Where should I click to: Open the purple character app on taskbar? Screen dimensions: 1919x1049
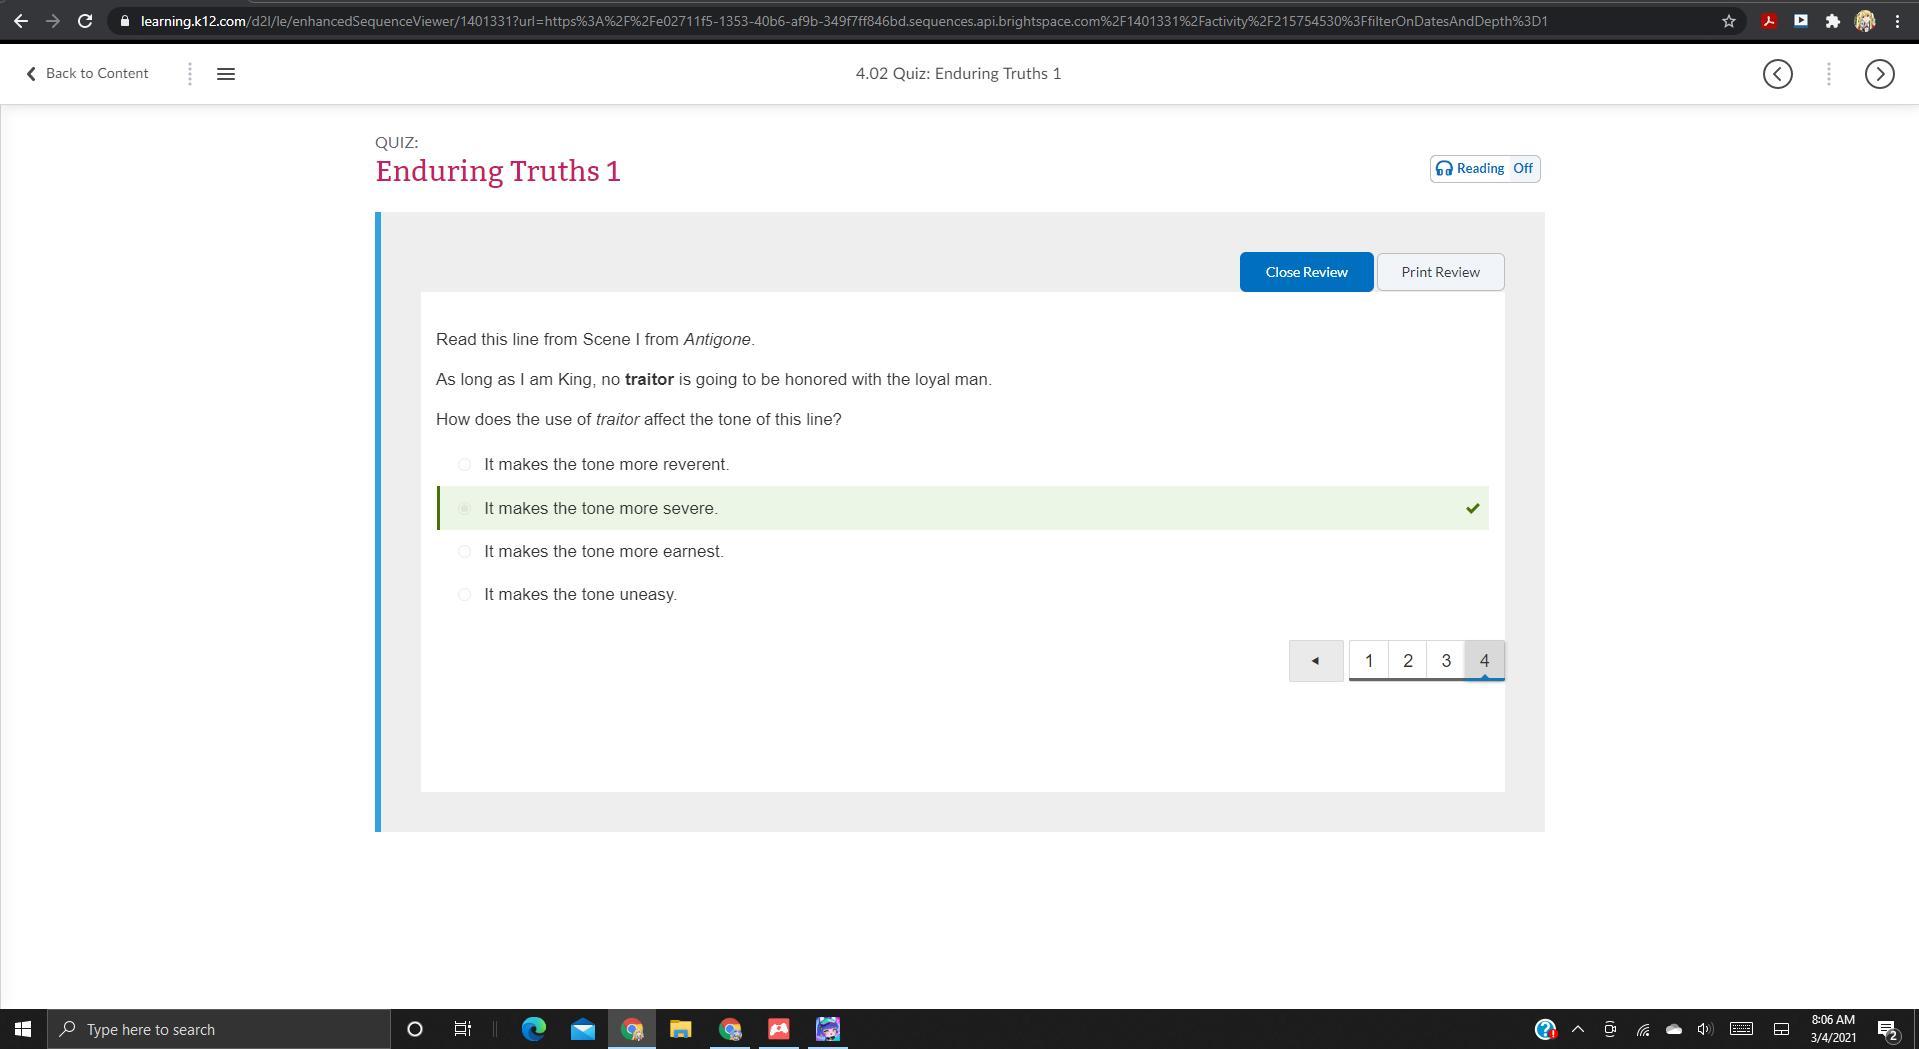tap(828, 1029)
